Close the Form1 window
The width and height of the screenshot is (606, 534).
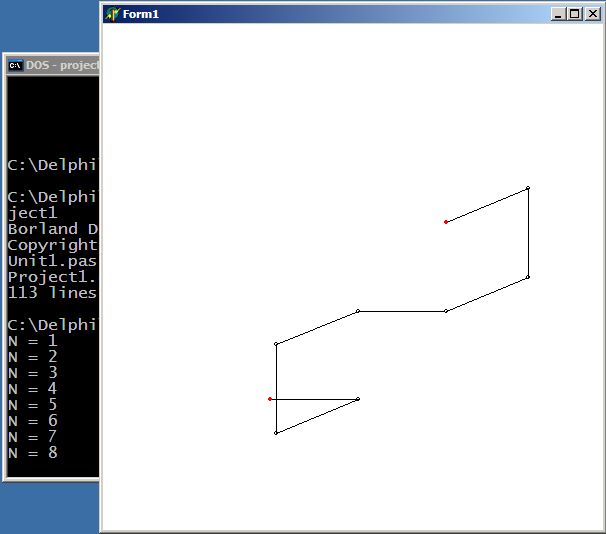click(591, 14)
